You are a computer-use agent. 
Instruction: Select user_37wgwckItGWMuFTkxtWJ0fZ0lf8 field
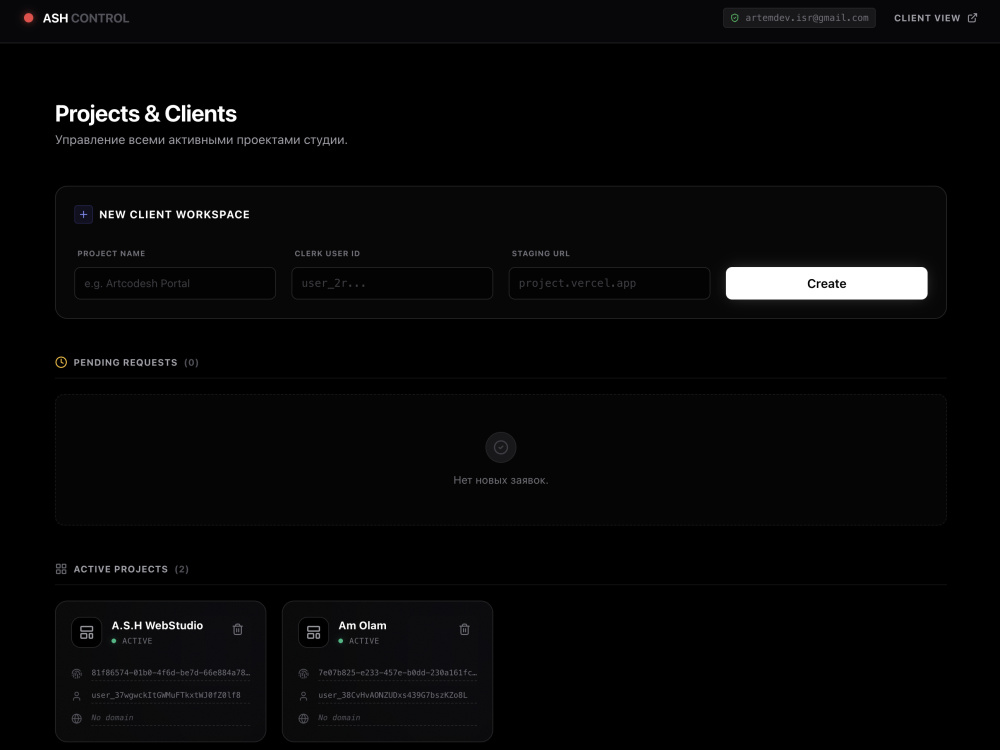tap(170, 696)
